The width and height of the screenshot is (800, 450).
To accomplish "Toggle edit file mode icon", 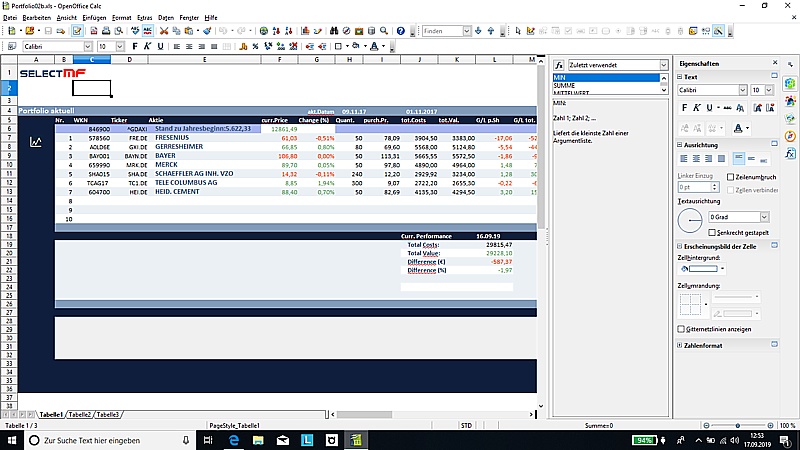I will 77,31.
